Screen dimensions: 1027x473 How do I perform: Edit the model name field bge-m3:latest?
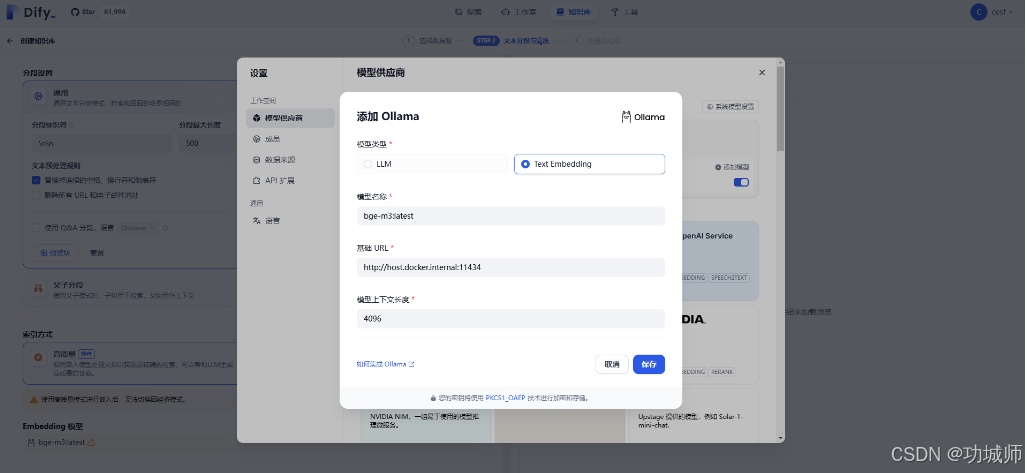511,216
